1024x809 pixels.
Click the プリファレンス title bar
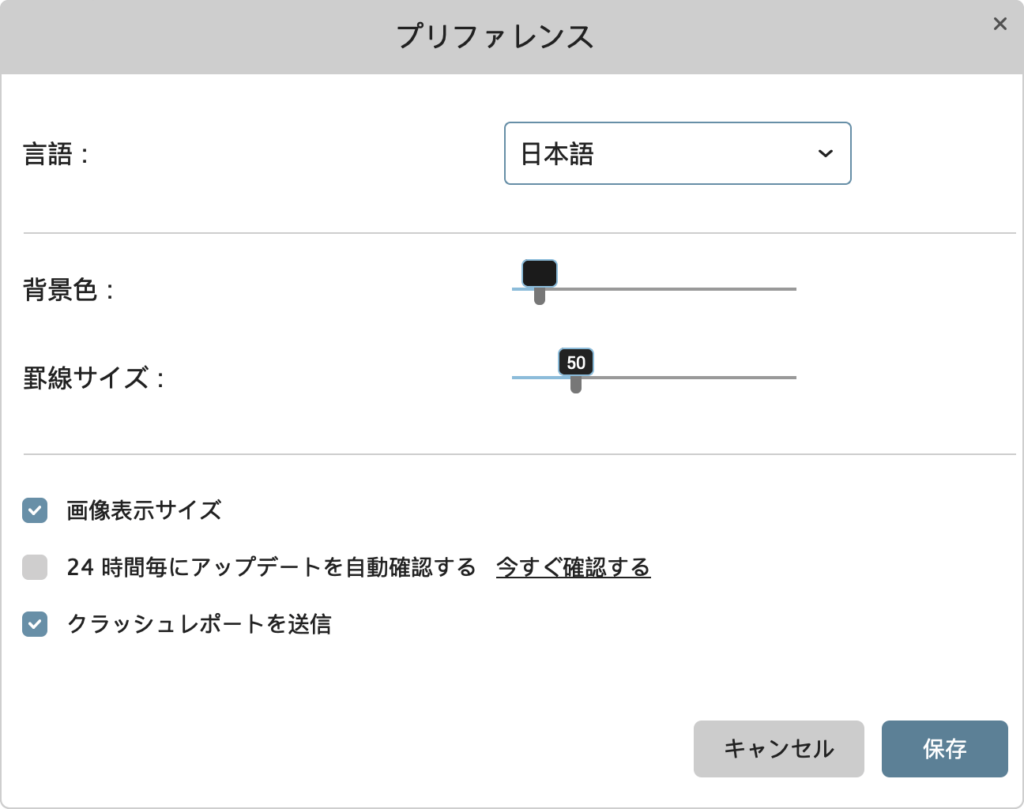tap(512, 37)
